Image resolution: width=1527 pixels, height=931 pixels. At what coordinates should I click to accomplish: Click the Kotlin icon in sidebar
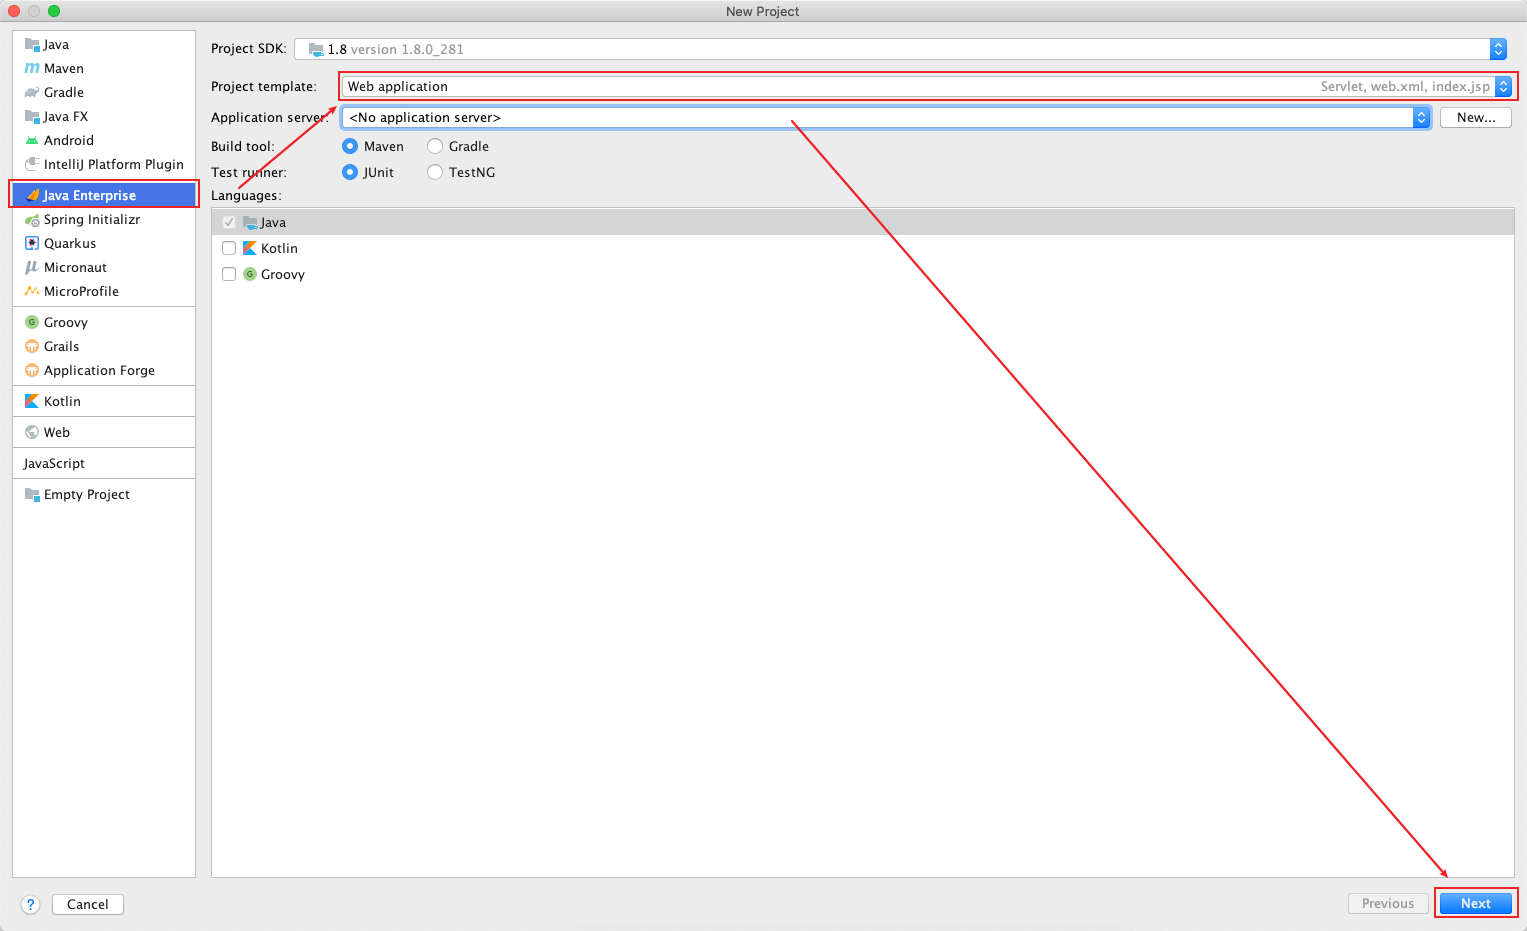[32, 401]
